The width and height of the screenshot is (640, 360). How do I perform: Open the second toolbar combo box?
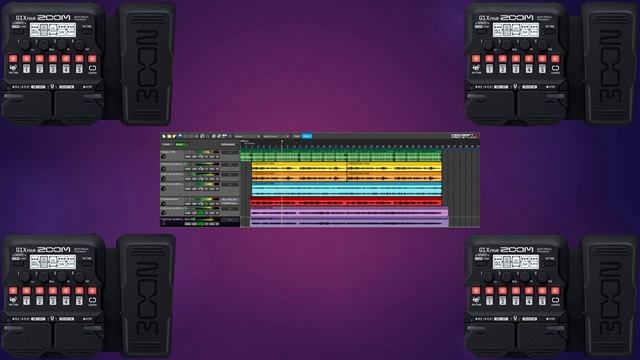pyautogui.click(x=276, y=136)
